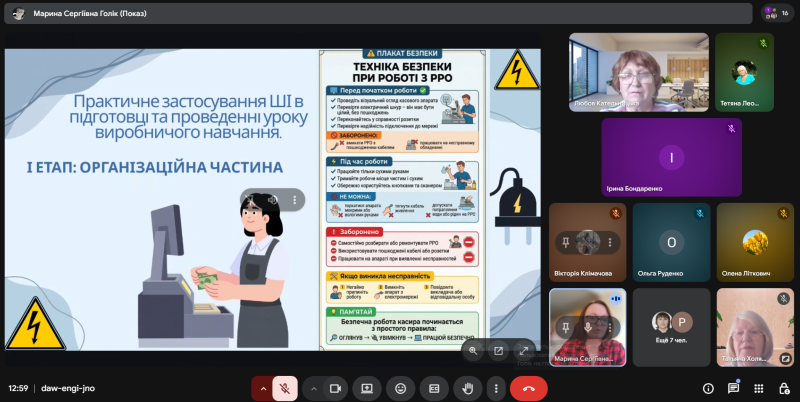Start presenting your screen
The image size is (800, 402).
tap(367, 389)
